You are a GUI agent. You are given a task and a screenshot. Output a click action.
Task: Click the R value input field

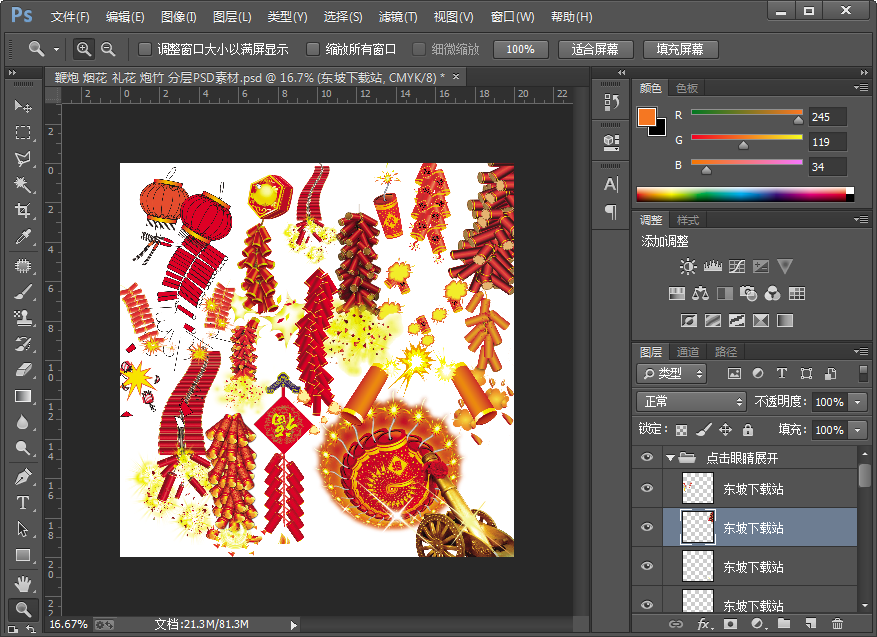827,117
